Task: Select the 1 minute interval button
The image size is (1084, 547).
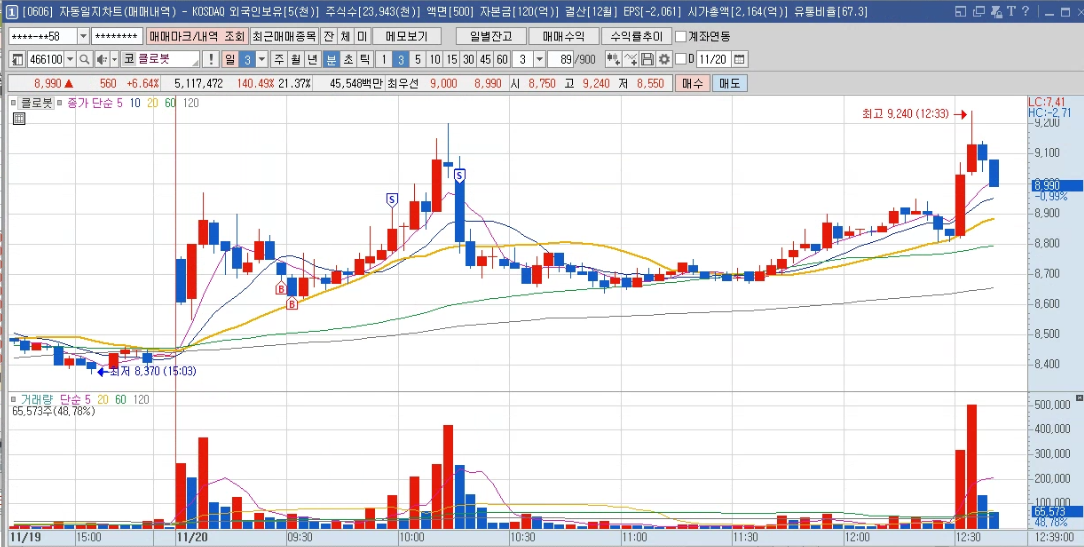Action: (384, 59)
